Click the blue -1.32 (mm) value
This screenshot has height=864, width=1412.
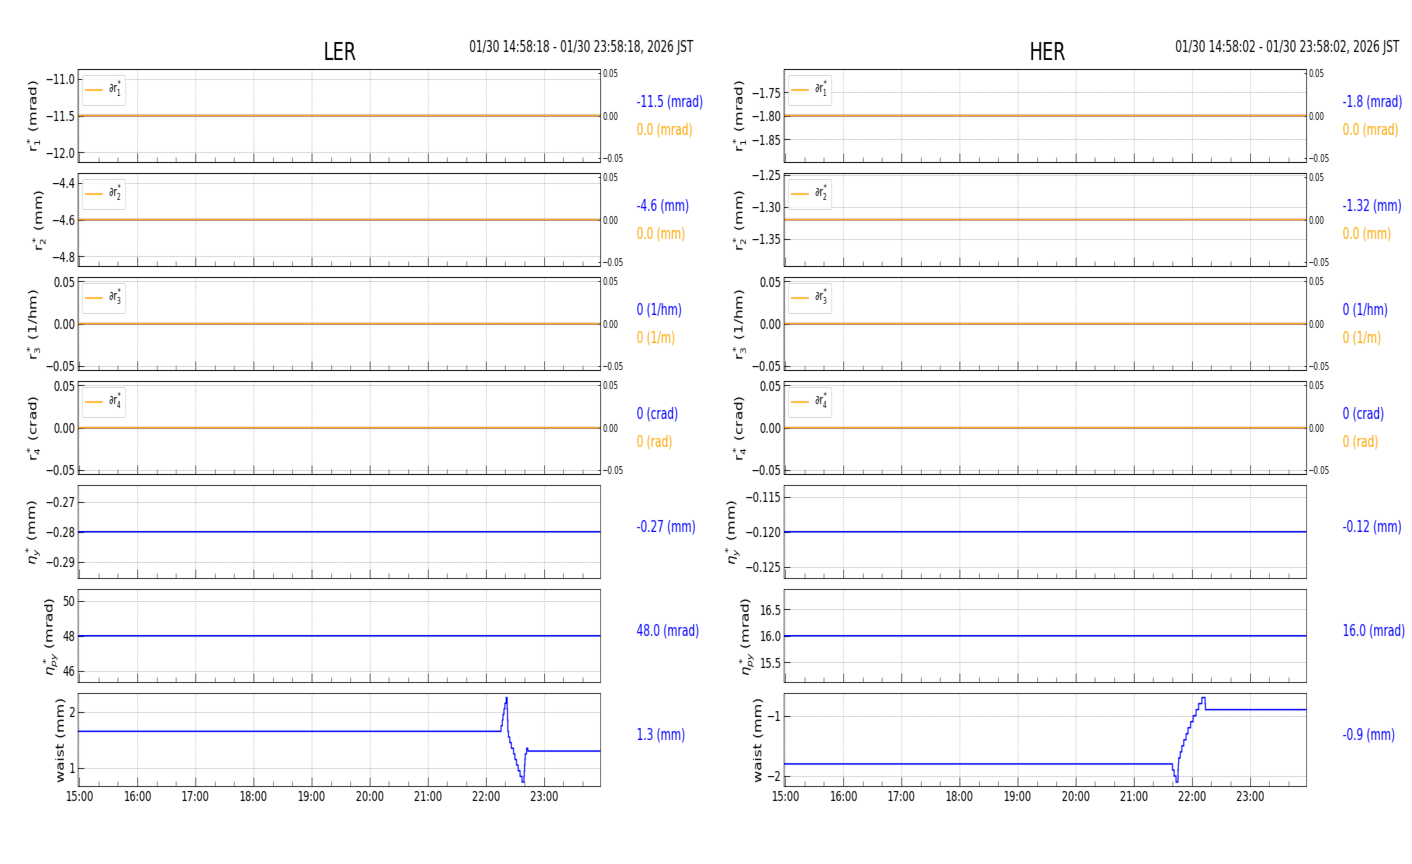(x=1372, y=206)
